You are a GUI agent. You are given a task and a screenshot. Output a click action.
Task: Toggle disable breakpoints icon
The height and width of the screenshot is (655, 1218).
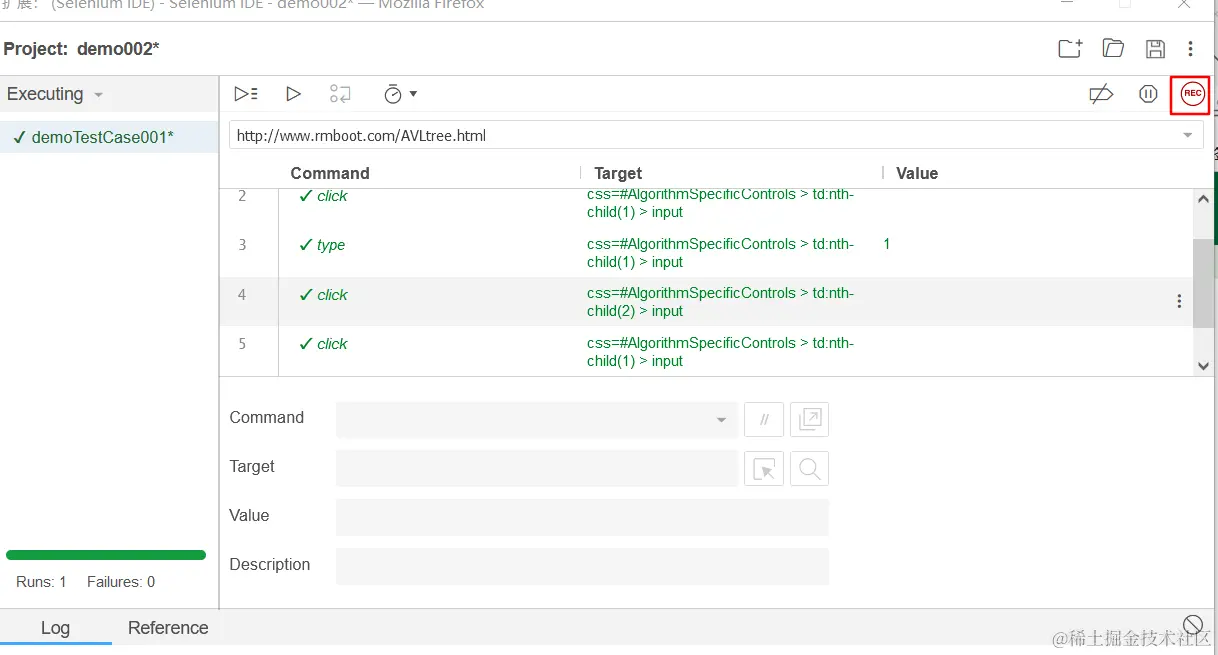[x=1101, y=94]
